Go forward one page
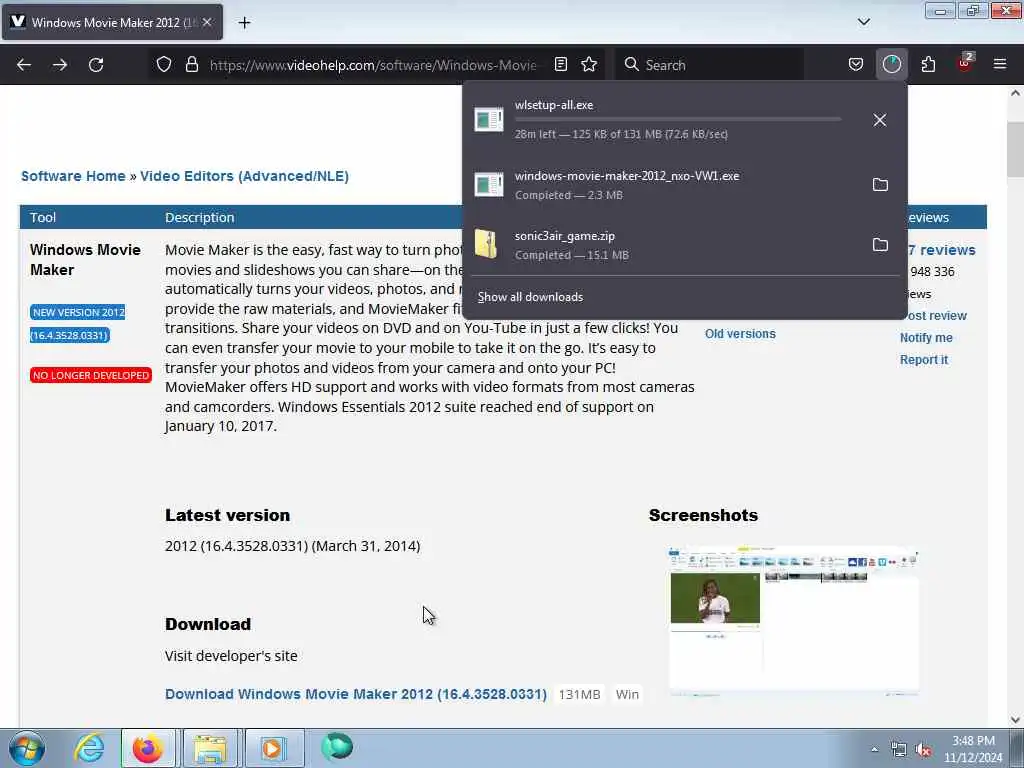The height and width of the screenshot is (768, 1024). tap(60, 65)
